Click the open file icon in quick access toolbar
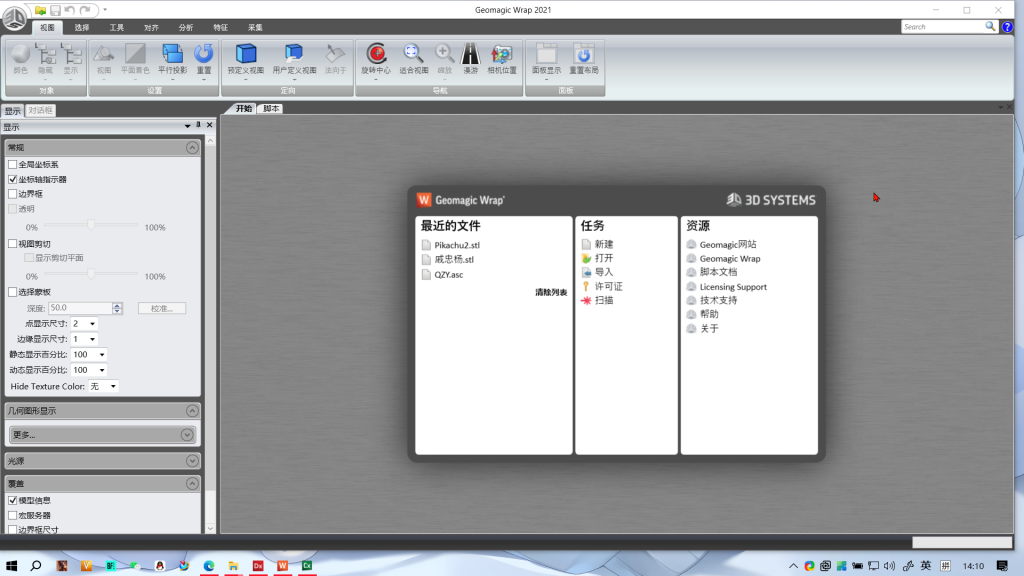1024x576 pixels. click(x=40, y=10)
